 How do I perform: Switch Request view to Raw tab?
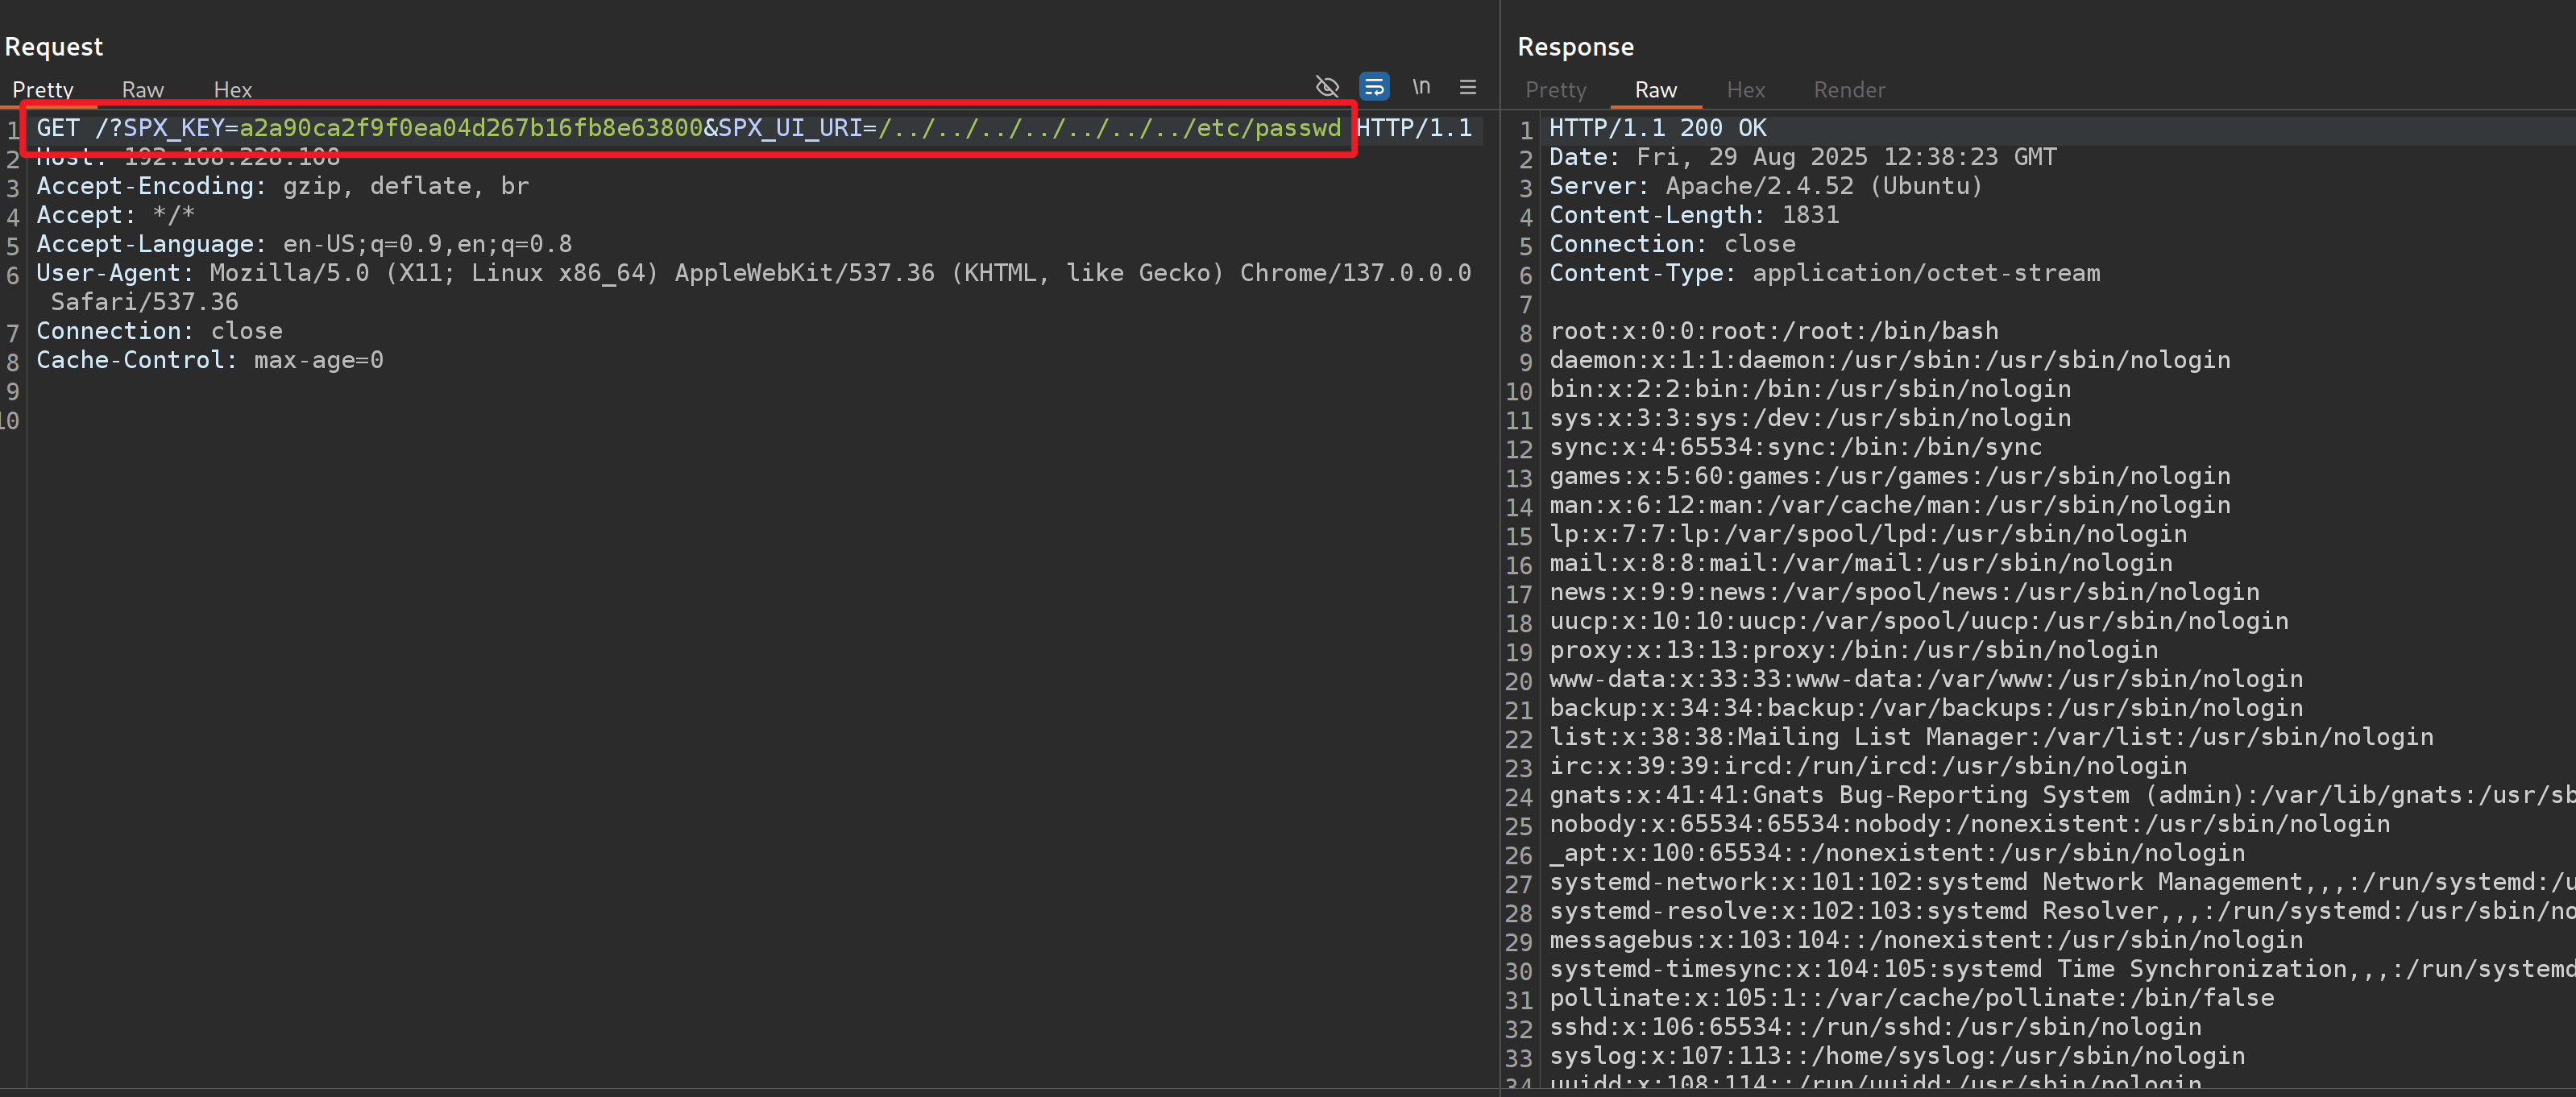143,90
